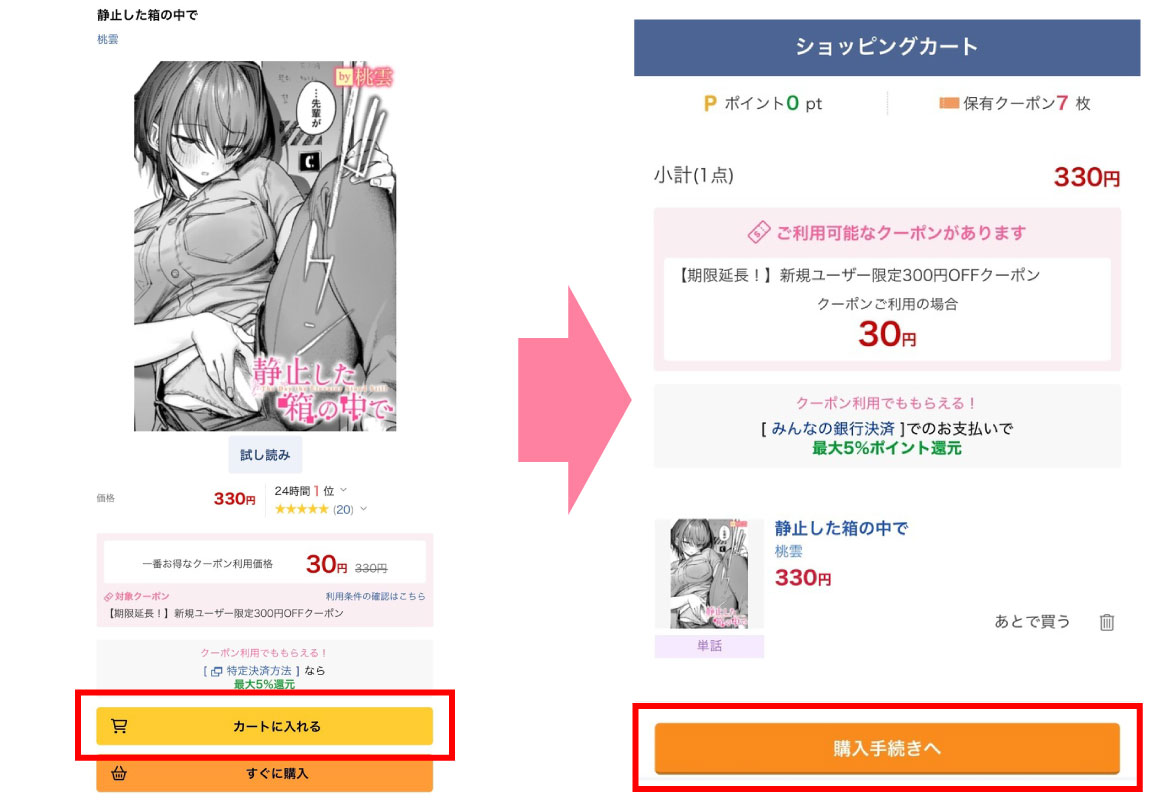Proceed with the 購入手続きへ button
The height and width of the screenshot is (800, 1150).
[x=887, y=748]
